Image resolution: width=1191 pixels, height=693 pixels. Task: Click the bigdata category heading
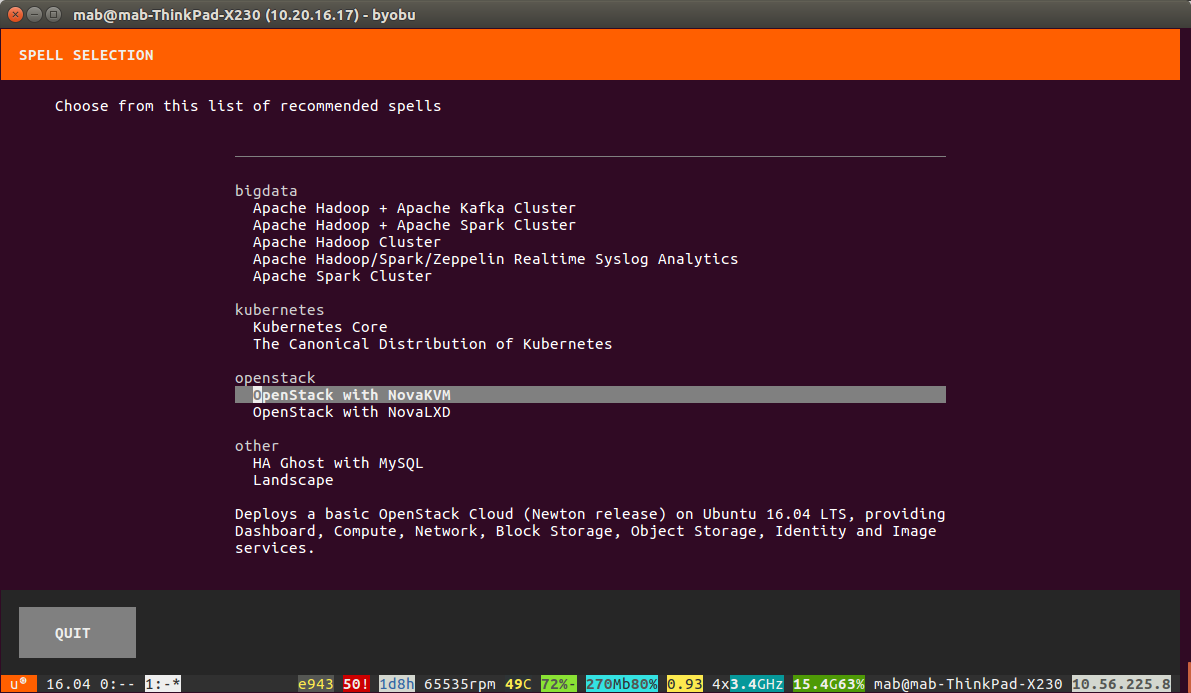pyautogui.click(x=266, y=191)
